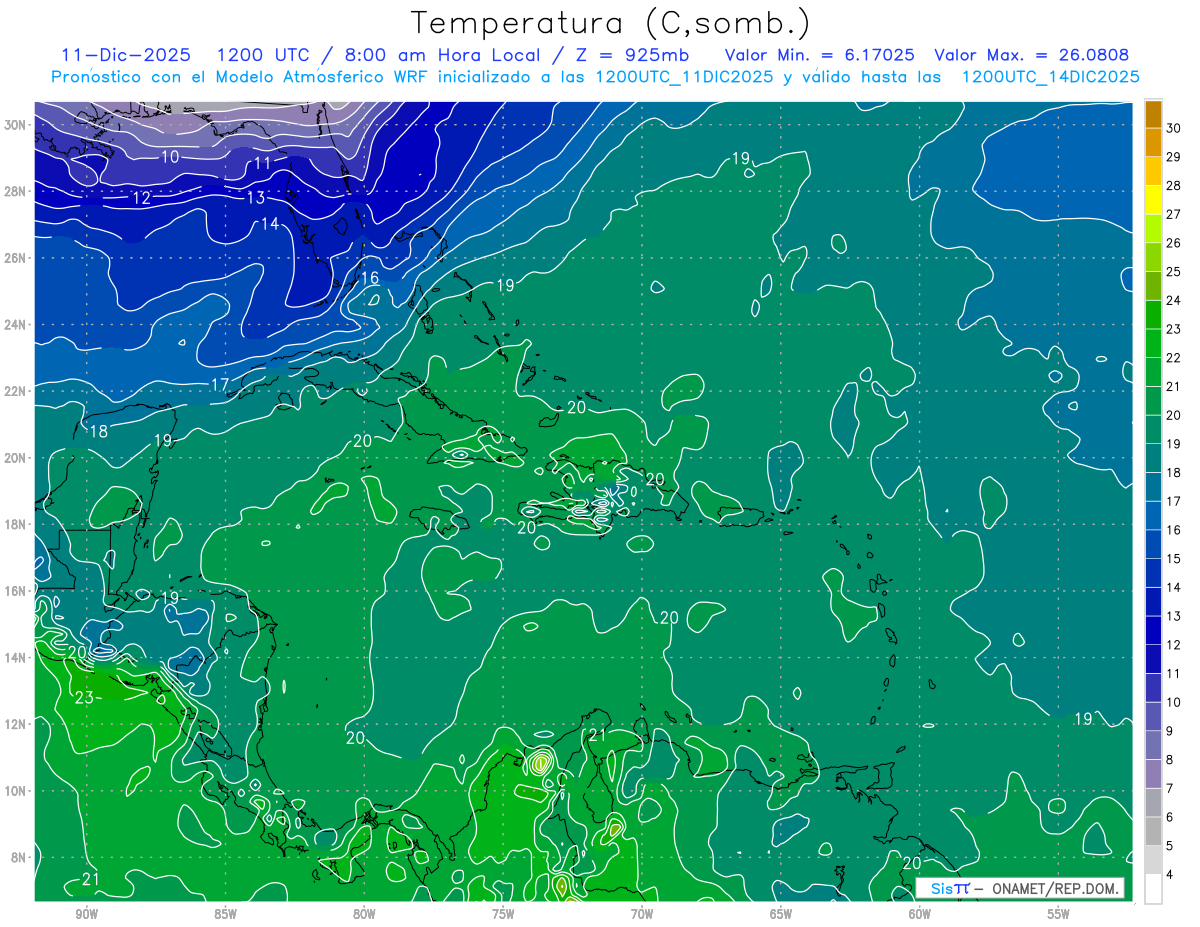Image resolution: width=1200 pixels, height=927 pixels.
Task: Click the colorbar scale label '30'
Action: pos(1174,127)
